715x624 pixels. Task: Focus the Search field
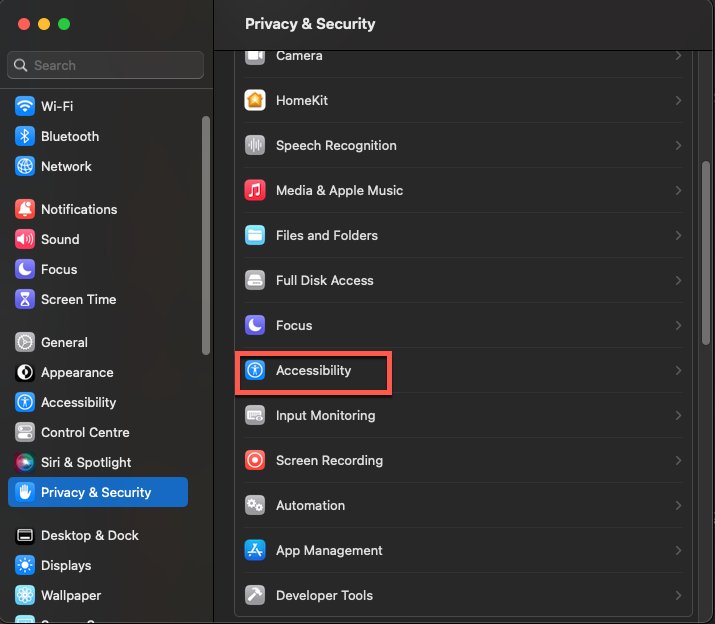click(x=105, y=65)
